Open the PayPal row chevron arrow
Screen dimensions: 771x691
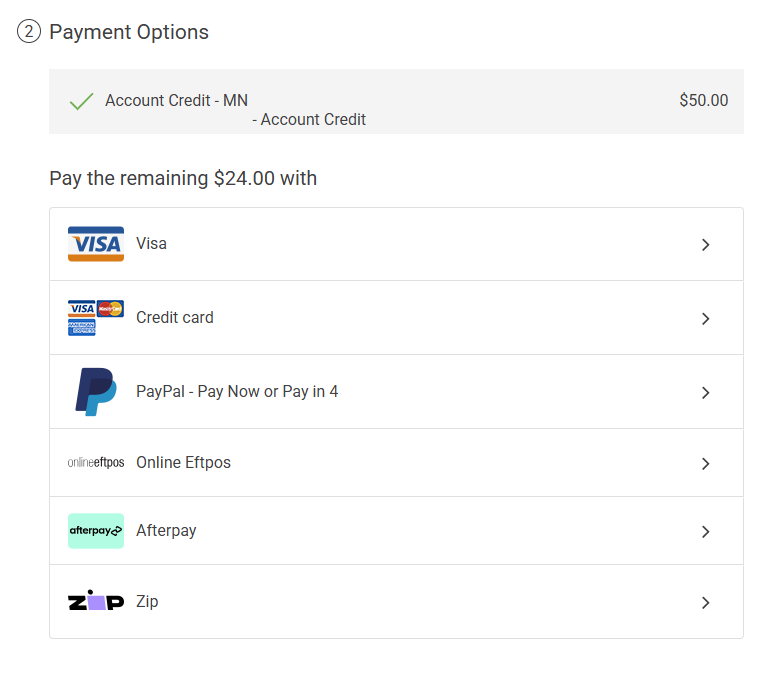[x=705, y=393]
